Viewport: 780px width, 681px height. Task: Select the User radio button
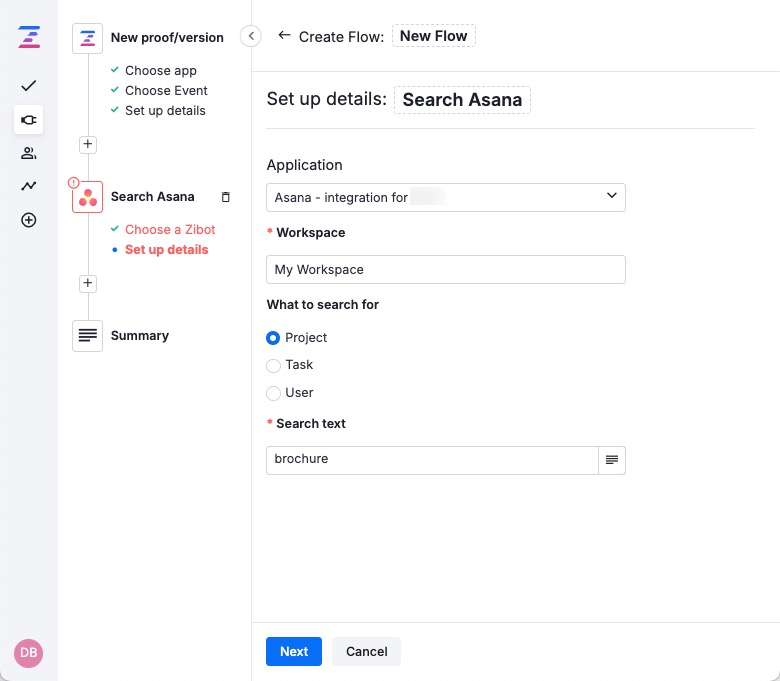click(274, 393)
